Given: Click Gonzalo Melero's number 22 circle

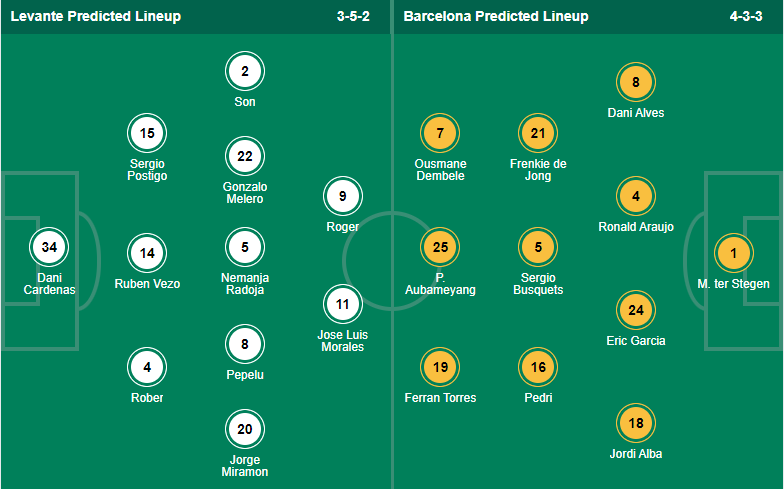Looking at the screenshot, I should pyautogui.click(x=244, y=156).
